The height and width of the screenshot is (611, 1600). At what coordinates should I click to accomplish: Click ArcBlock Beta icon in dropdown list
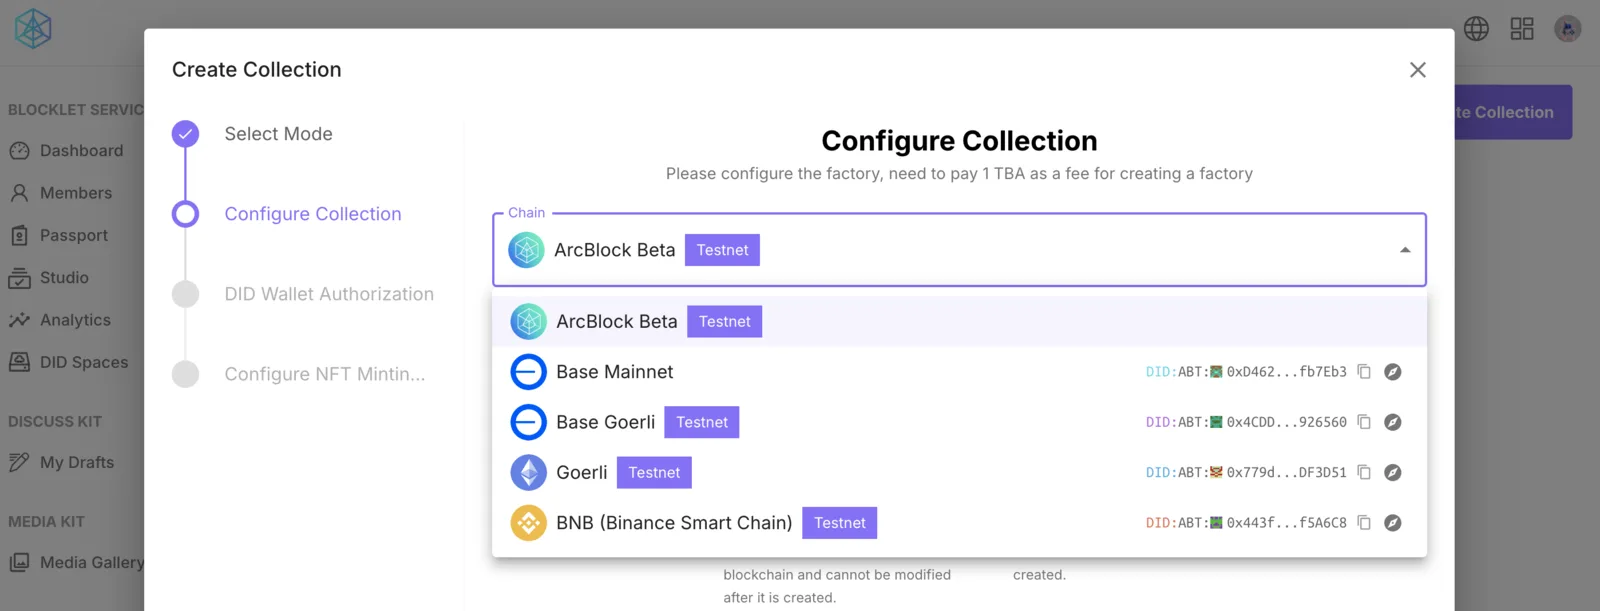528,321
